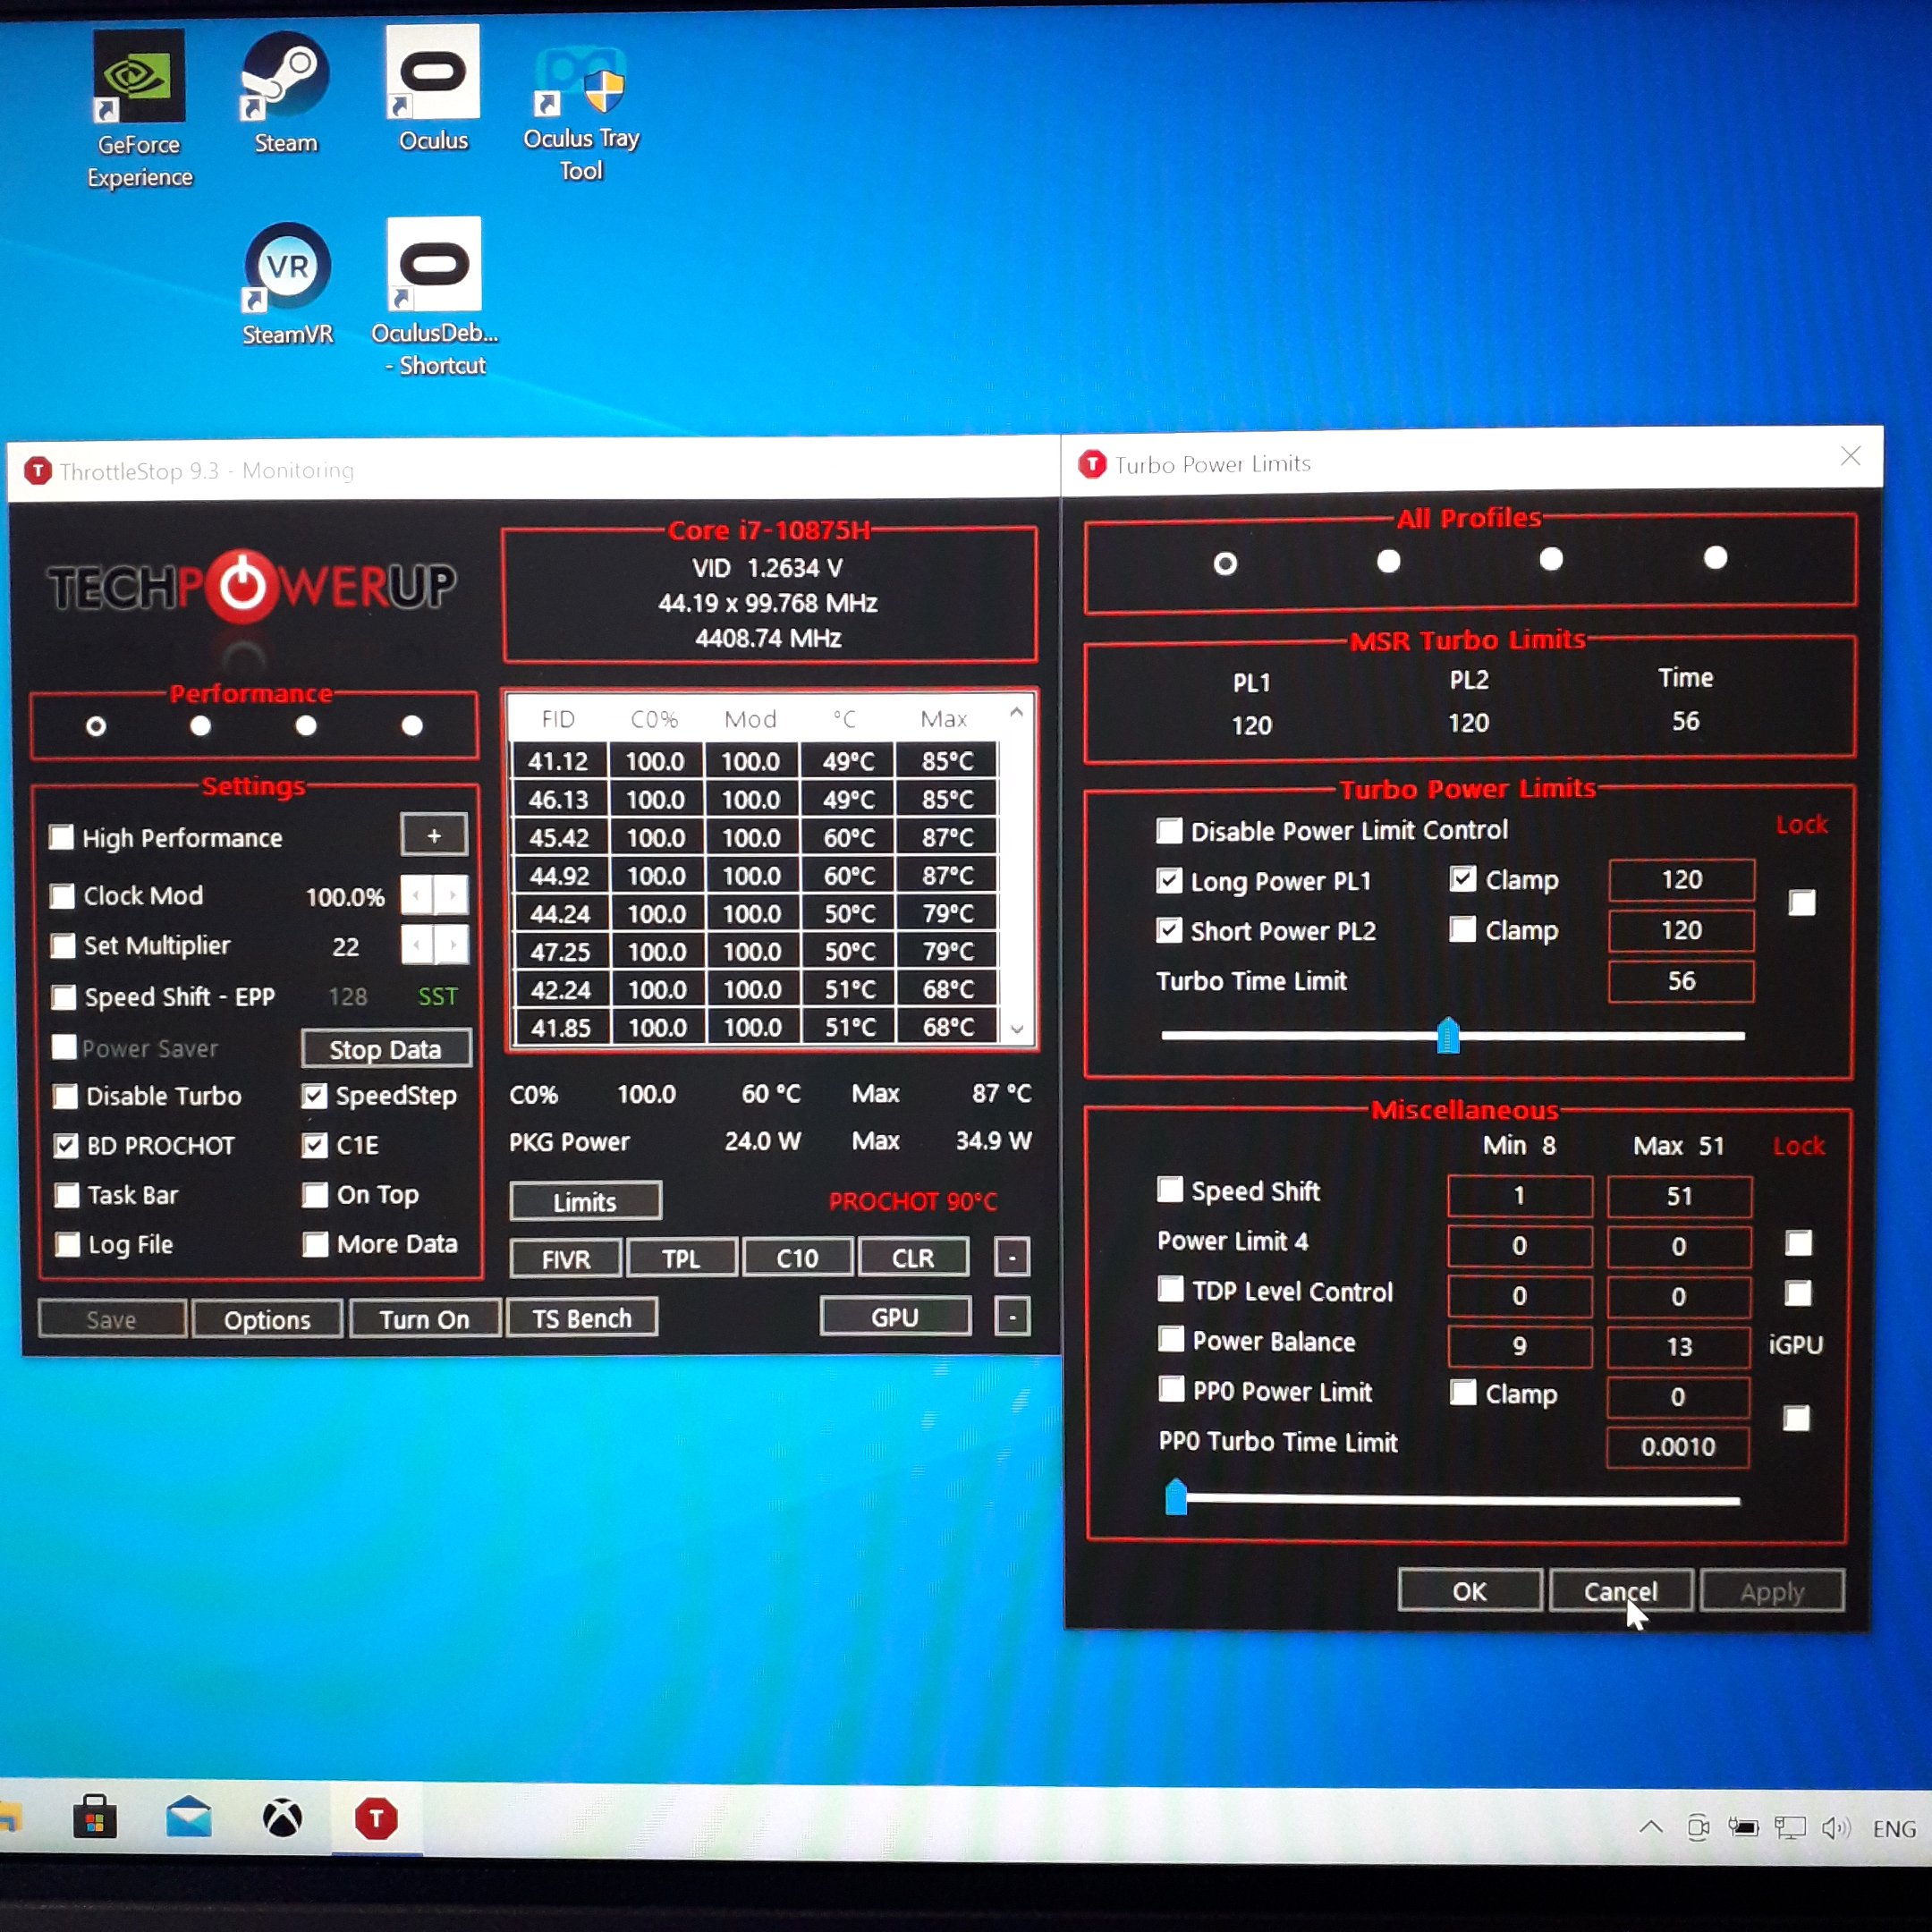Click the Turbo Time Limit value field

click(x=1681, y=981)
